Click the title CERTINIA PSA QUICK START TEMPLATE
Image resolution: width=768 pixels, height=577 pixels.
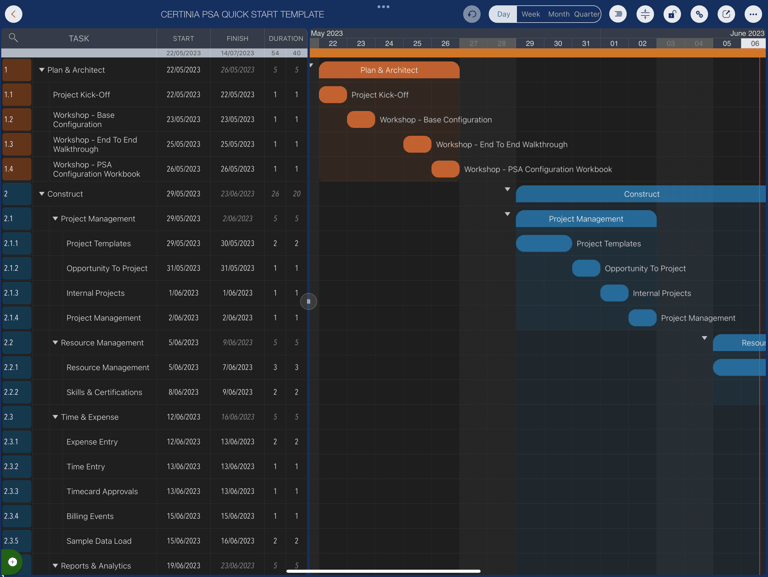pos(242,15)
